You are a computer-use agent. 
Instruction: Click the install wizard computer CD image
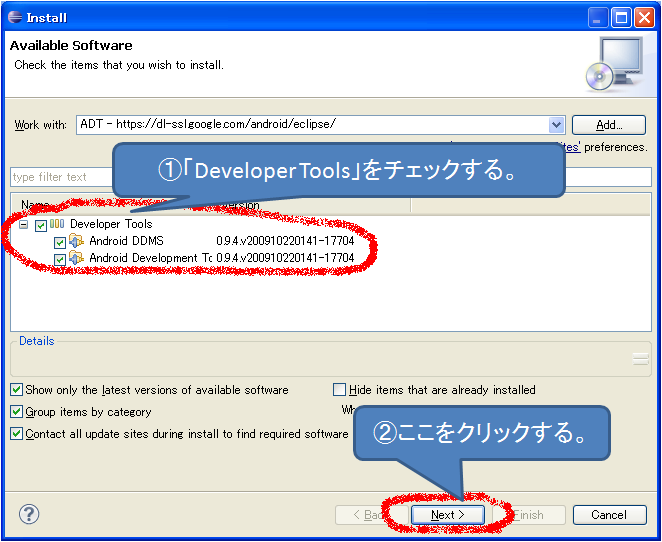[x=615, y=63]
